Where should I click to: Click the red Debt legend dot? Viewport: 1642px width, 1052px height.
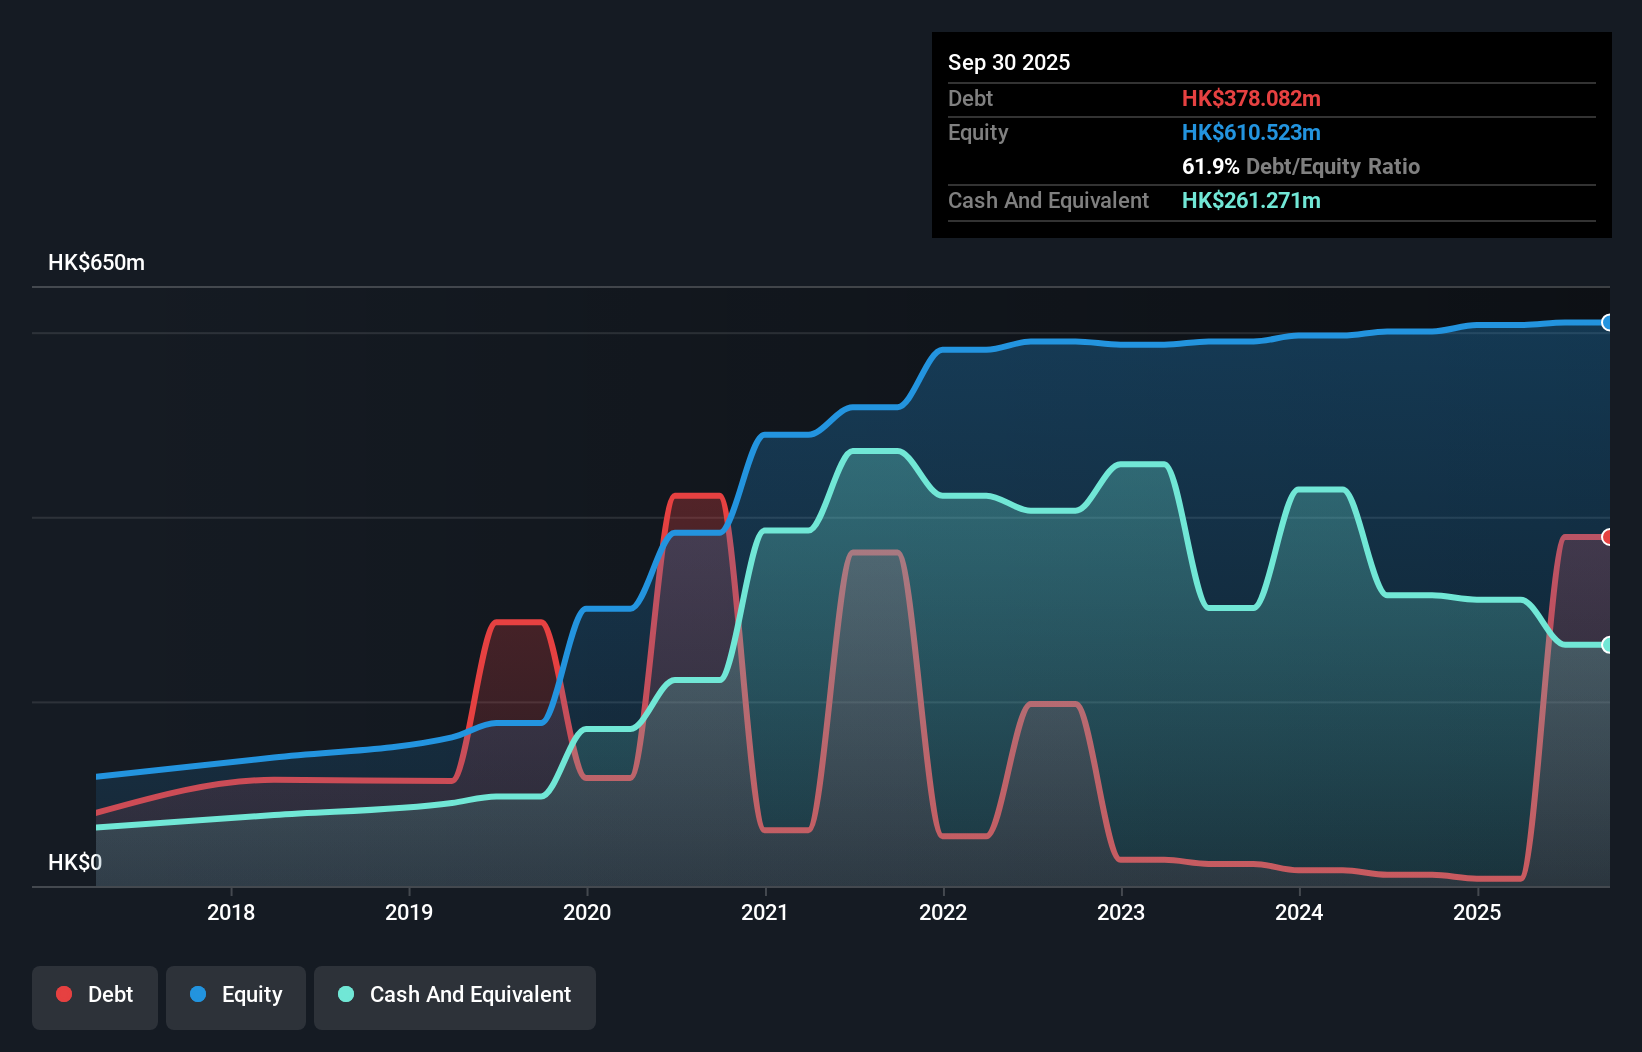[63, 994]
